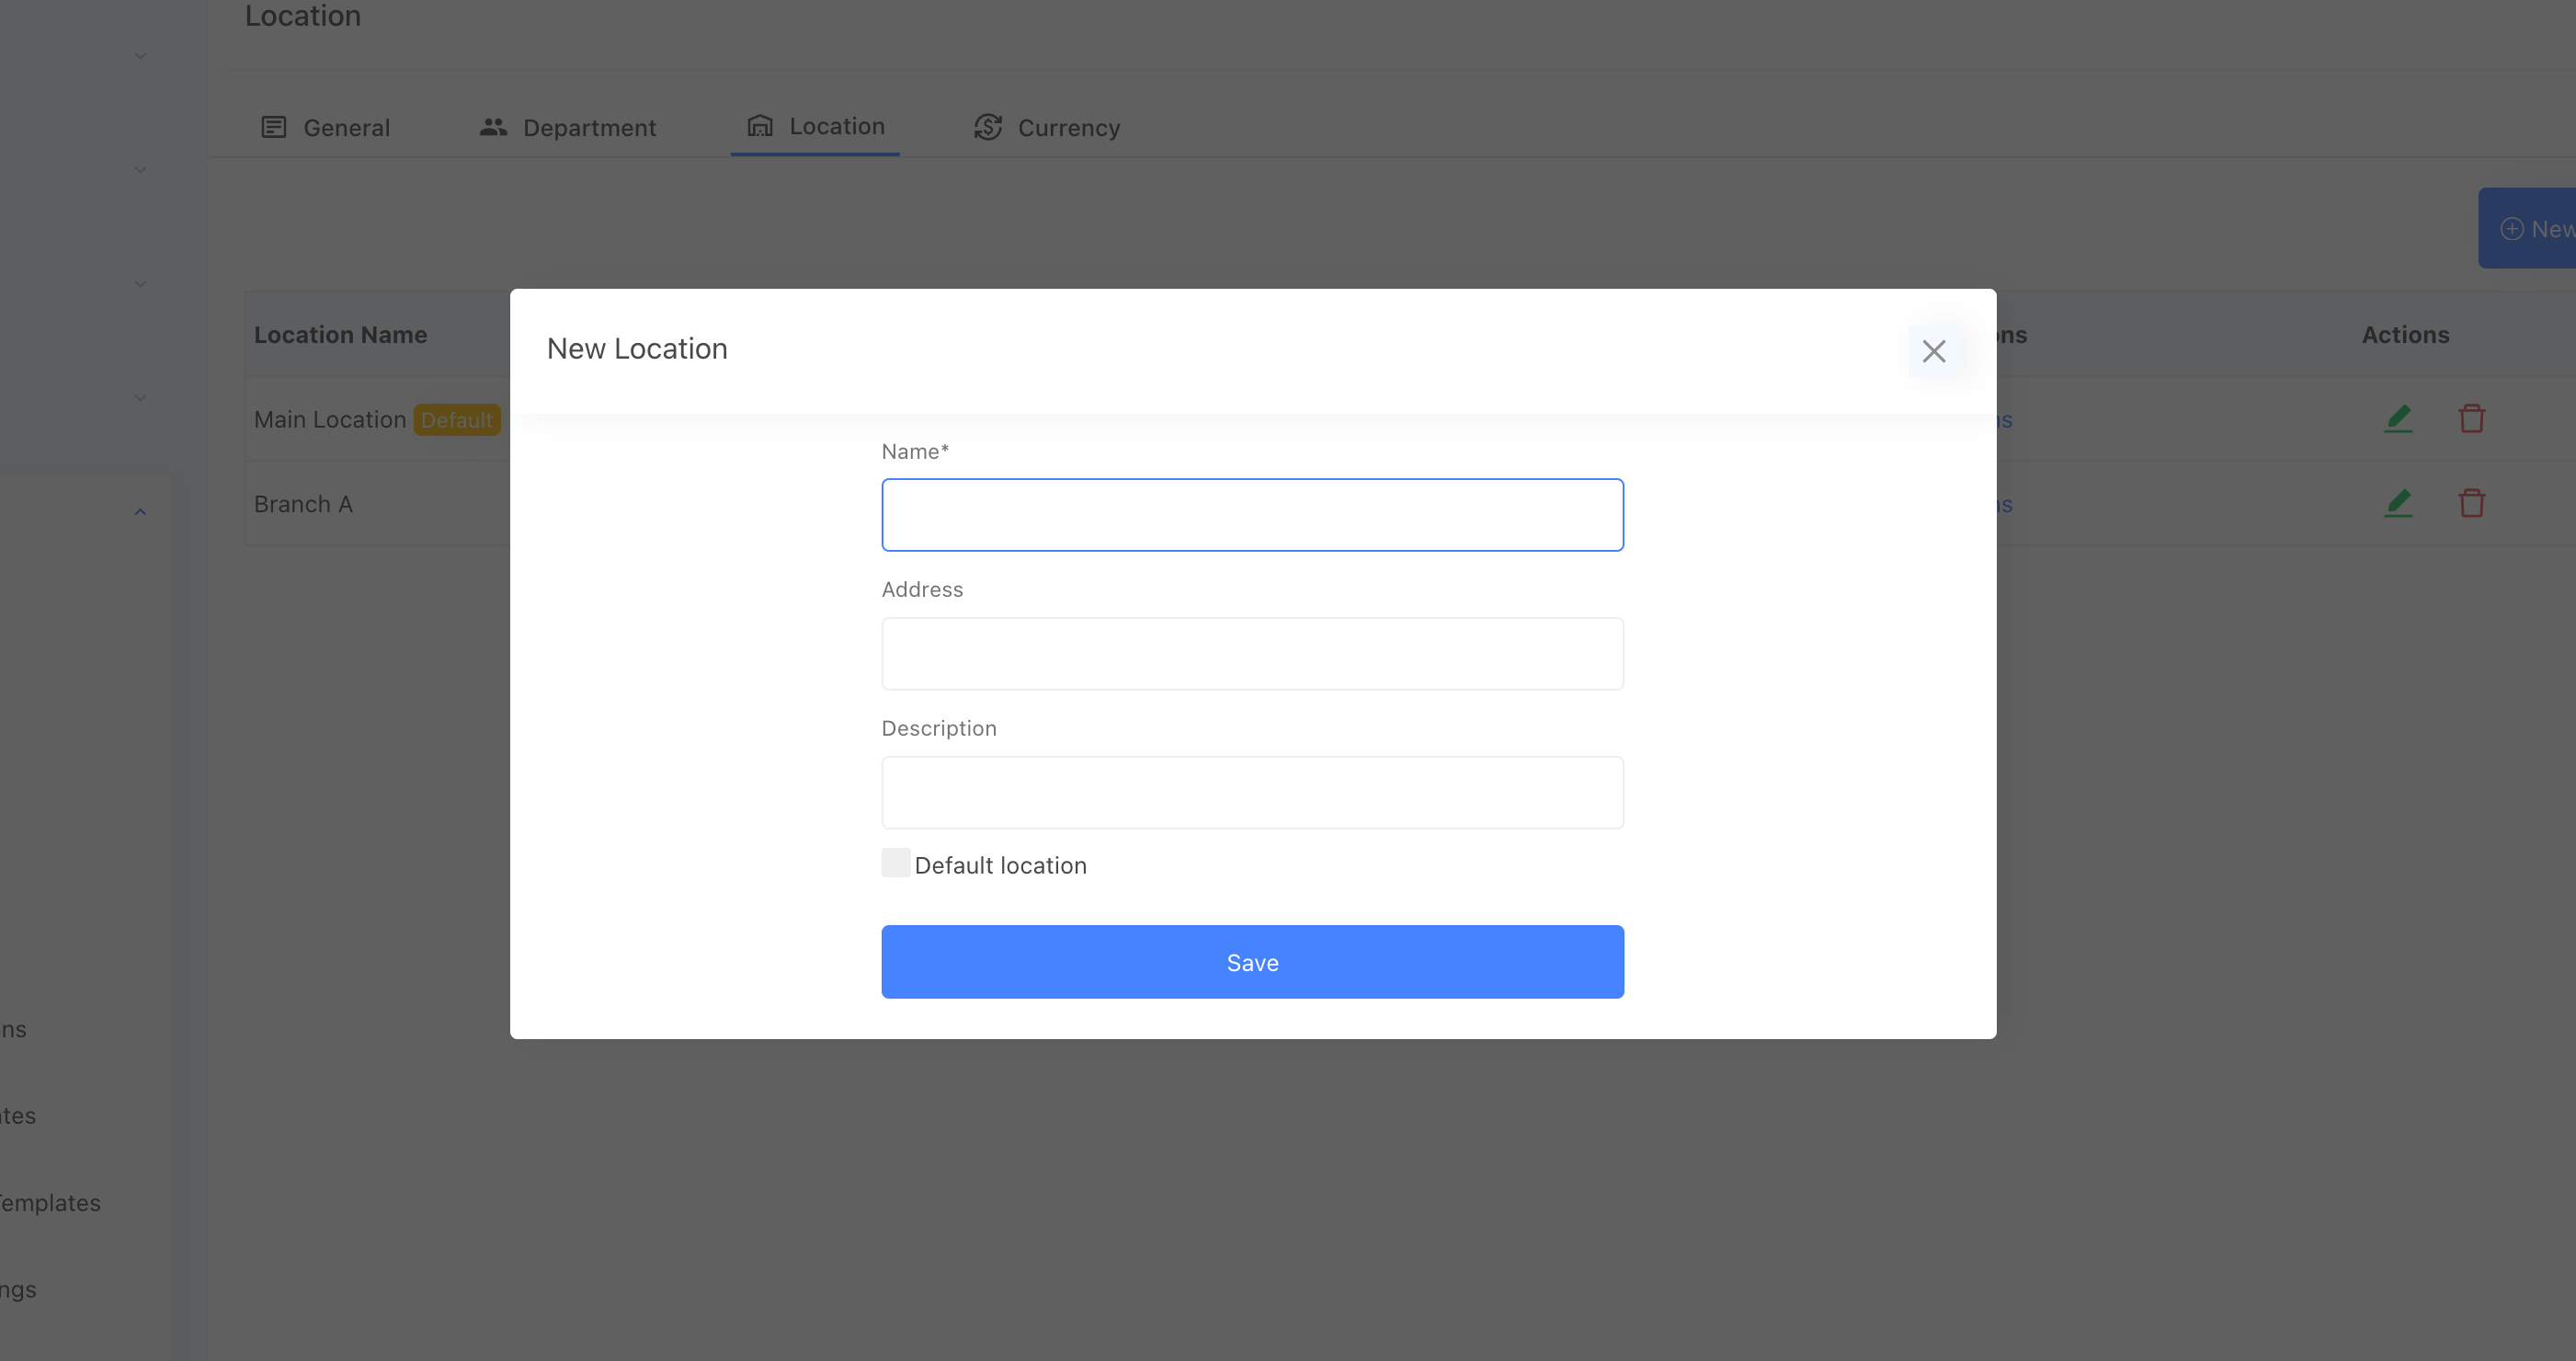Expand the first sidebar chevron
The width and height of the screenshot is (2576, 1361).
pyautogui.click(x=140, y=56)
